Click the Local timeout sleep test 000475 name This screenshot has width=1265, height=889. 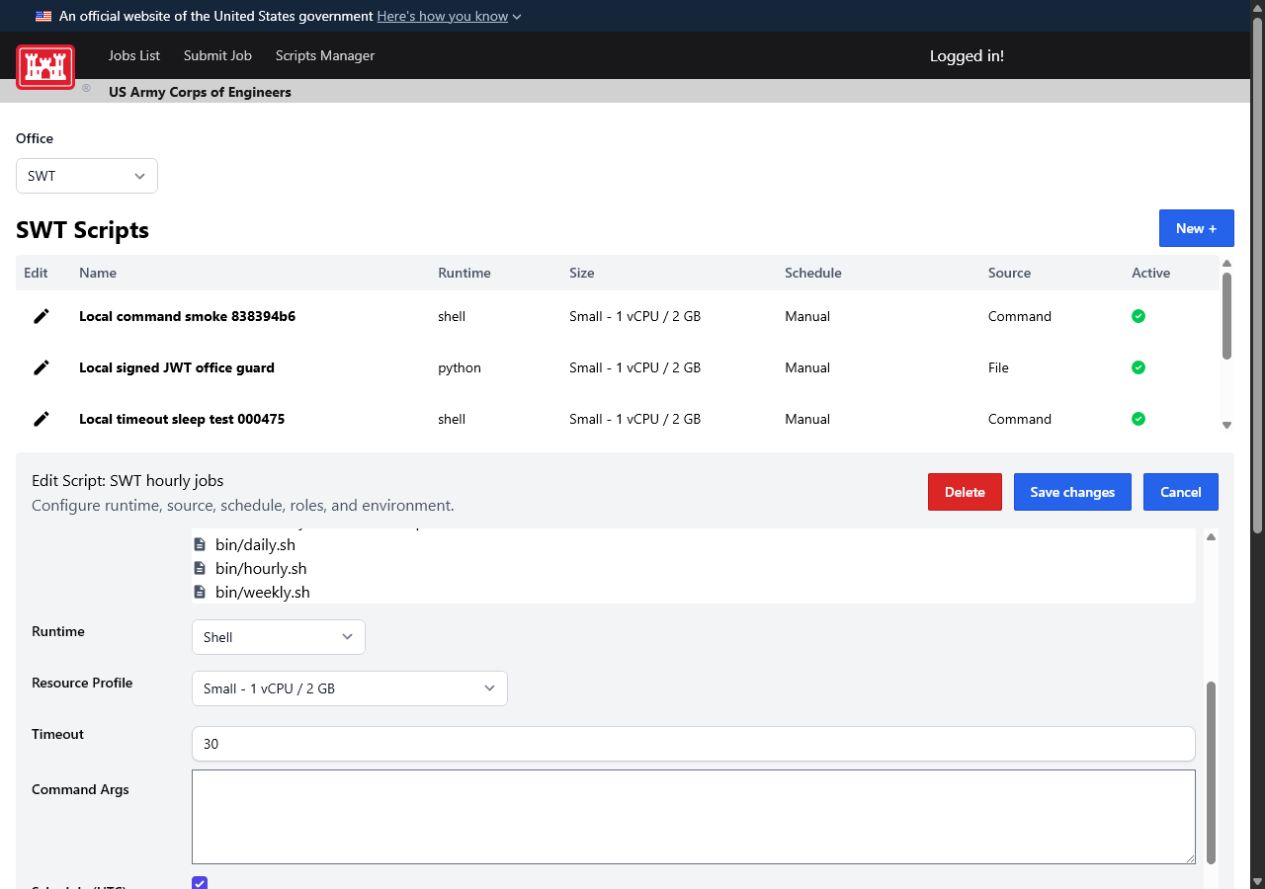pyautogui.click(x=182, y=419)
